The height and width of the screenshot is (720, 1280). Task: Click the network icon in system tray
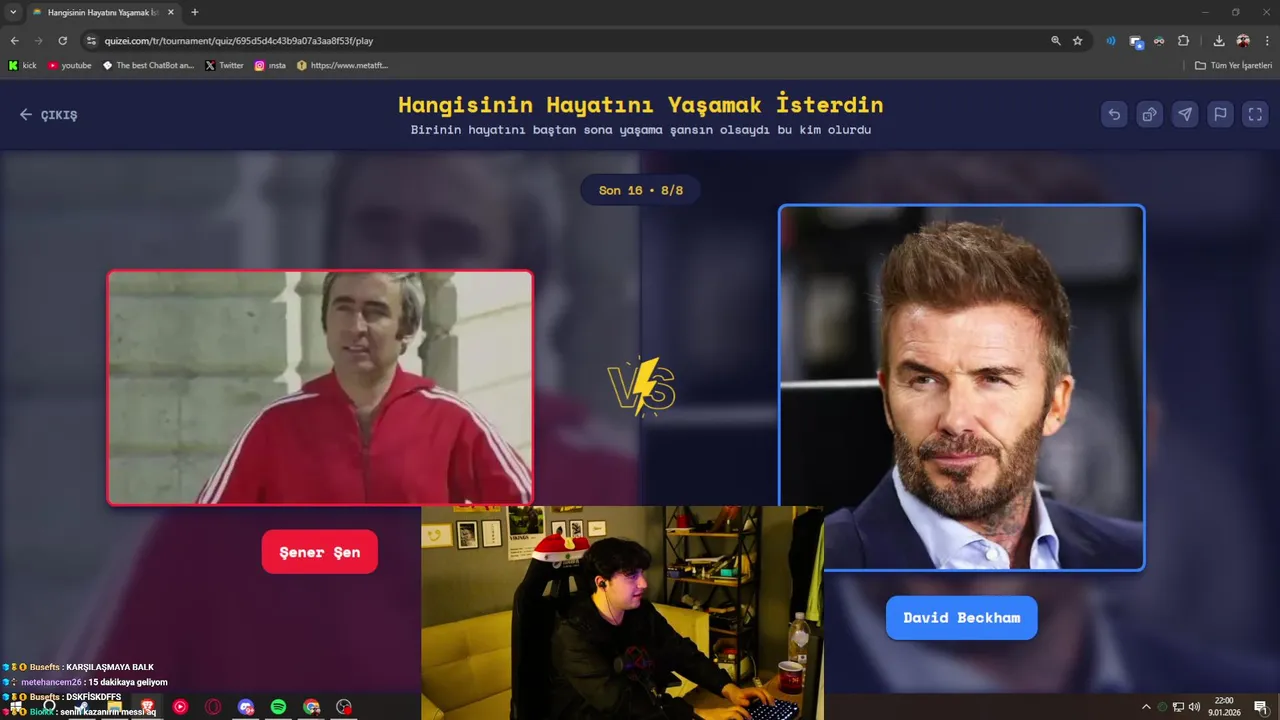(1178, 707)
